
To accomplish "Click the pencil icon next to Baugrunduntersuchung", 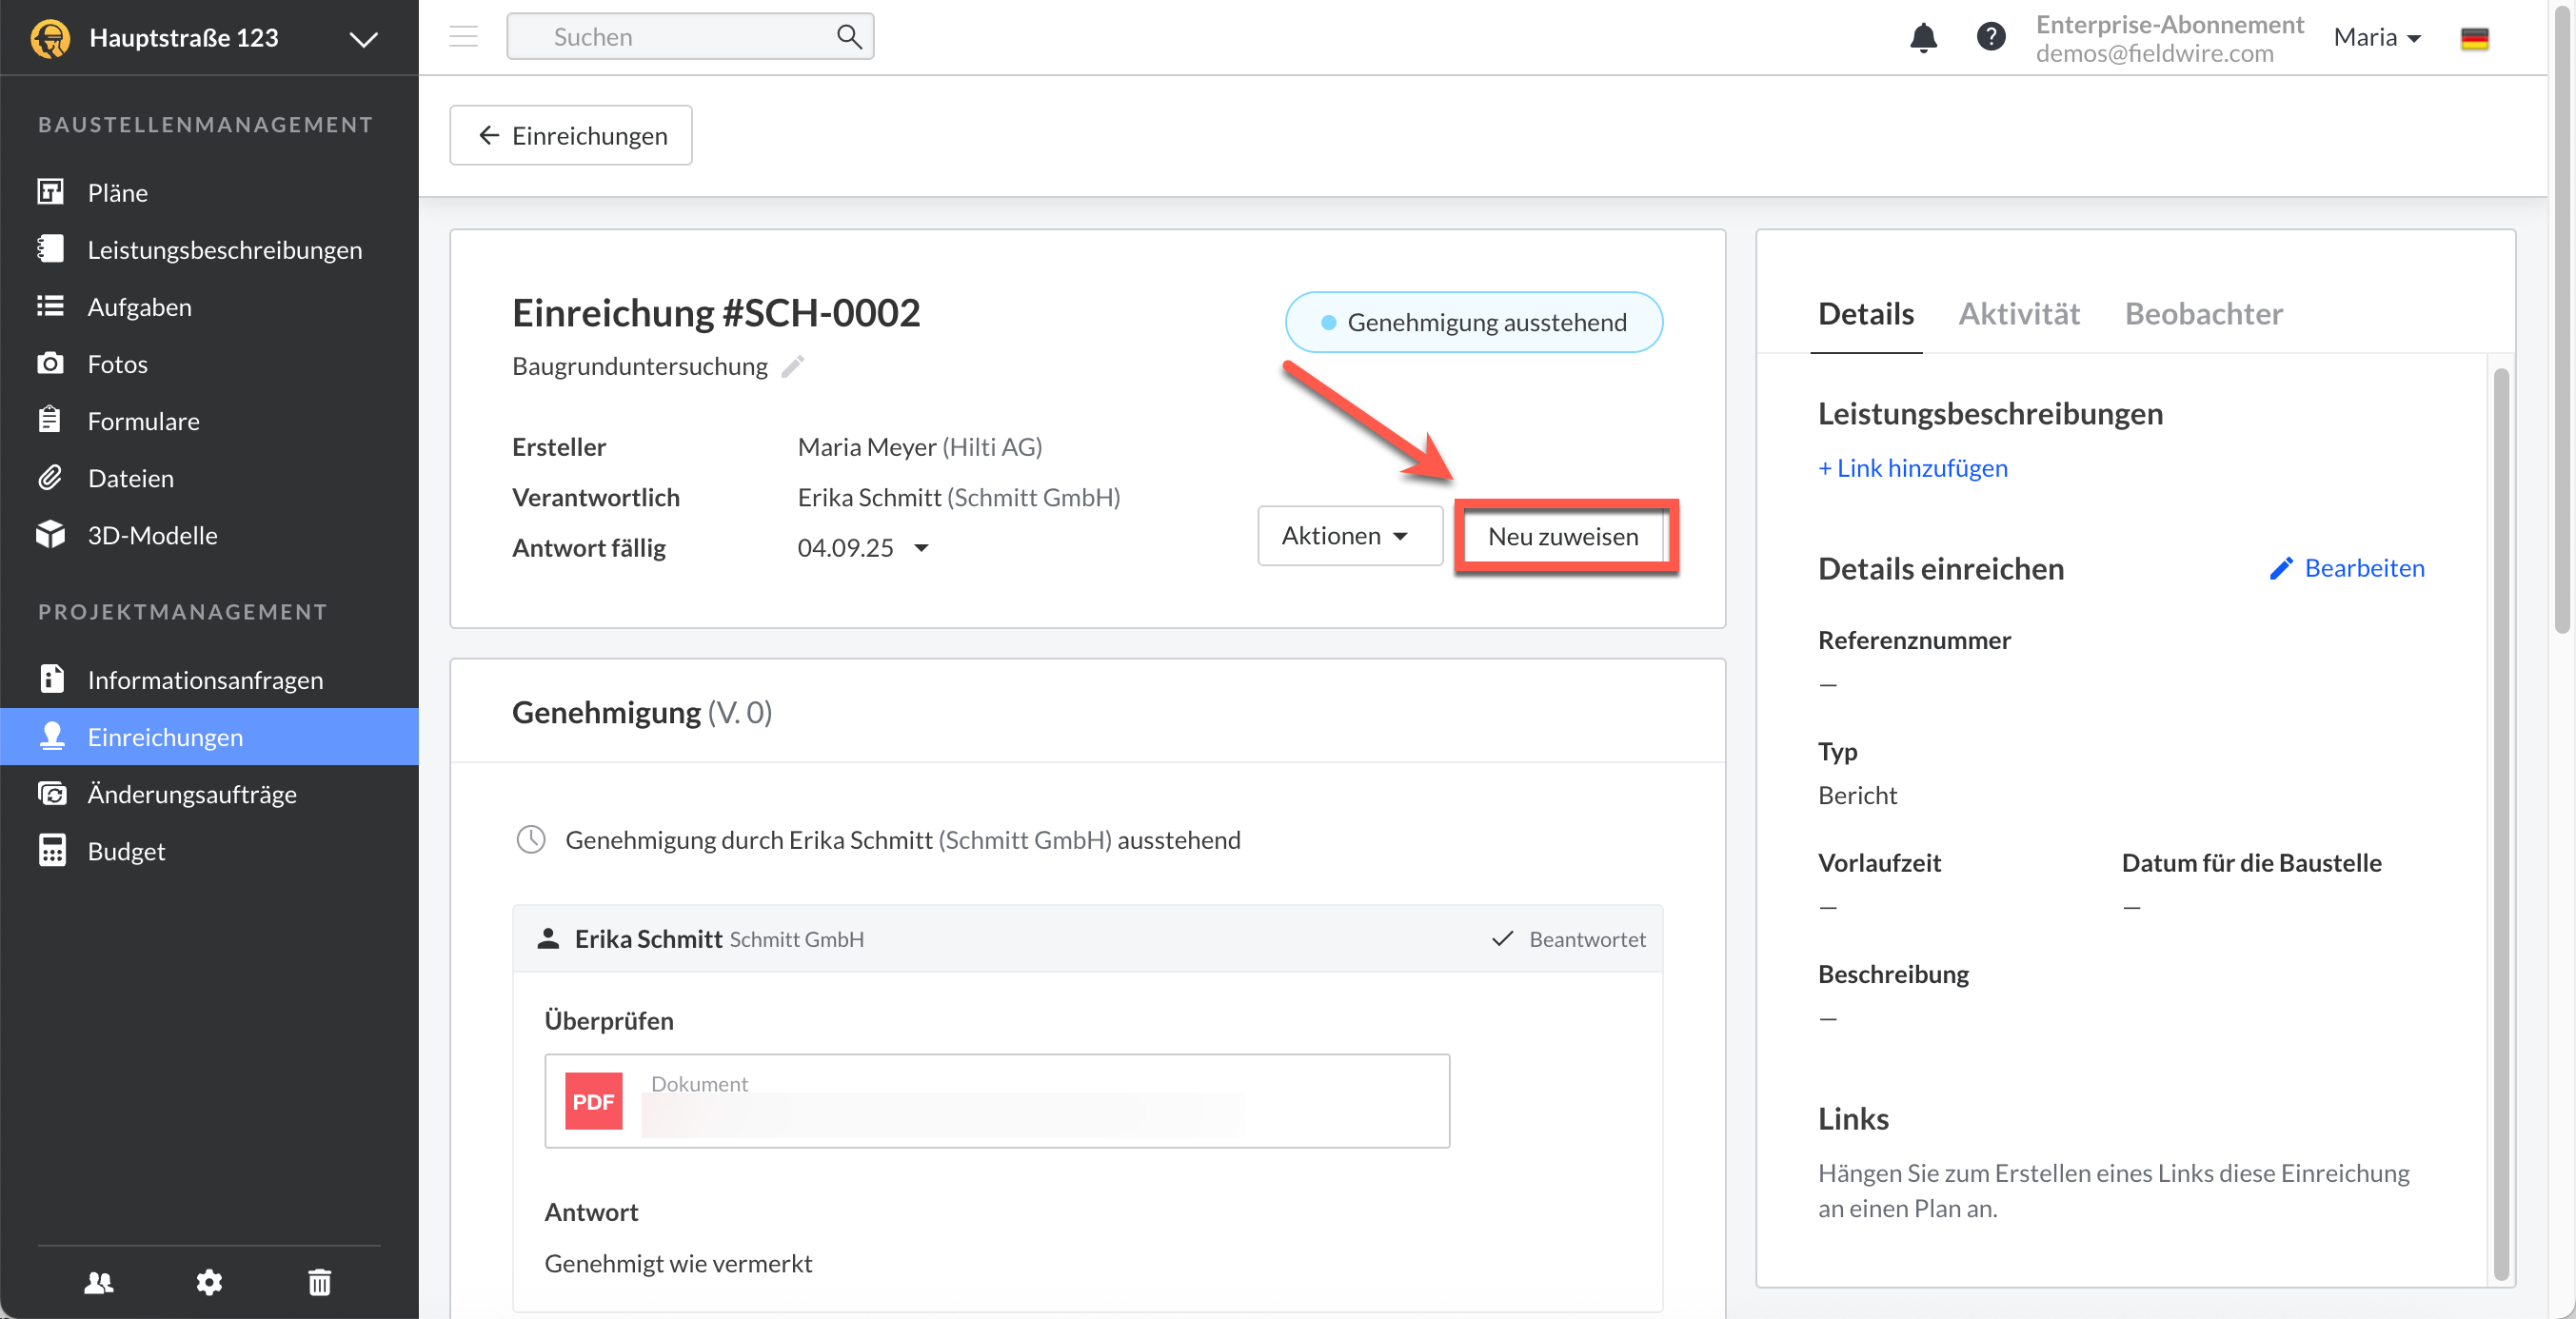I will tap(793, 367).
